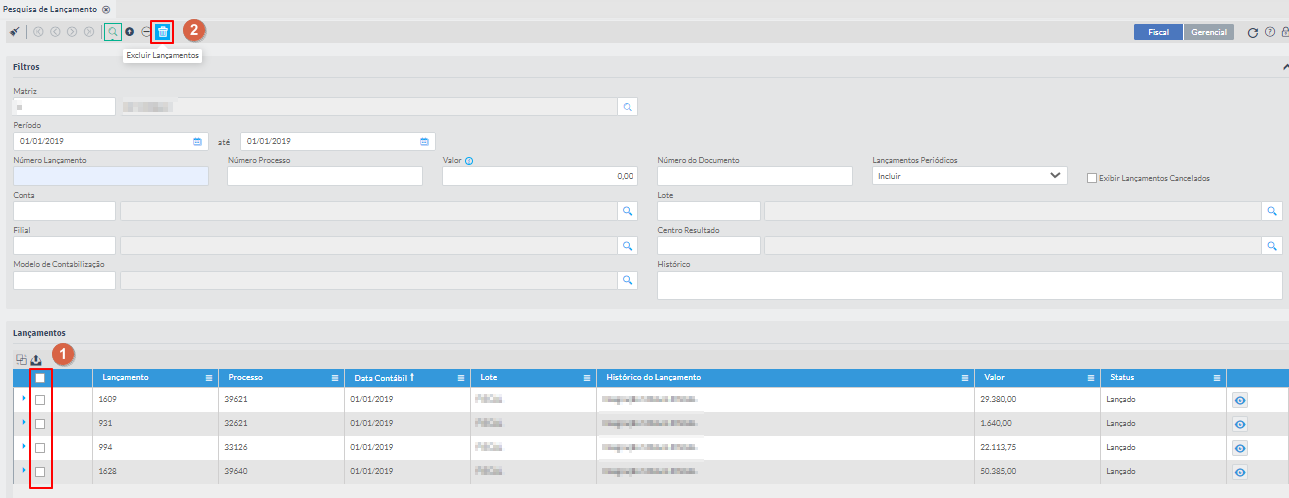Open Modelo de Contabilização lookup magnifier
1289x498 pixels.
click(x=628, y=280)
